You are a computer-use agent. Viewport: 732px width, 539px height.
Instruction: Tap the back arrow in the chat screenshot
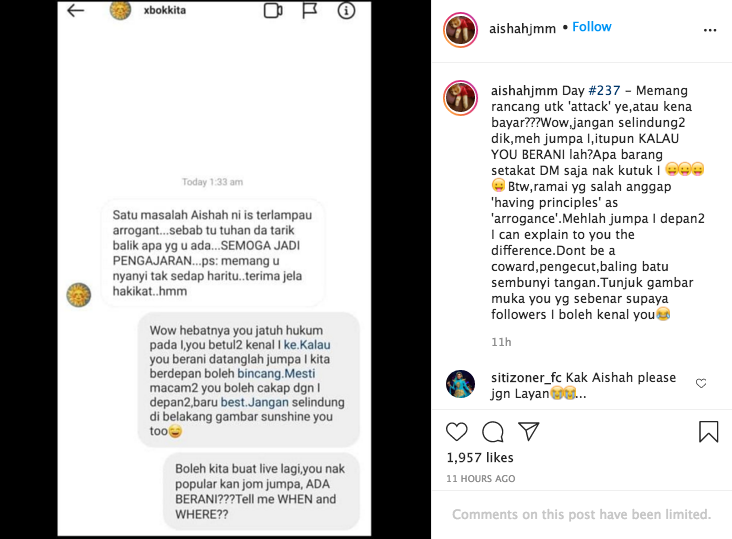75,10
